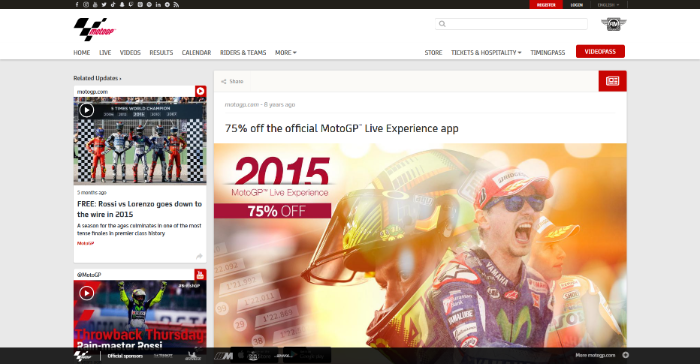Viewport: 700px width, 364px height.
Task: Click the MotoGP logo in the header
Action: pyautogui.click(x=95, y=29)
